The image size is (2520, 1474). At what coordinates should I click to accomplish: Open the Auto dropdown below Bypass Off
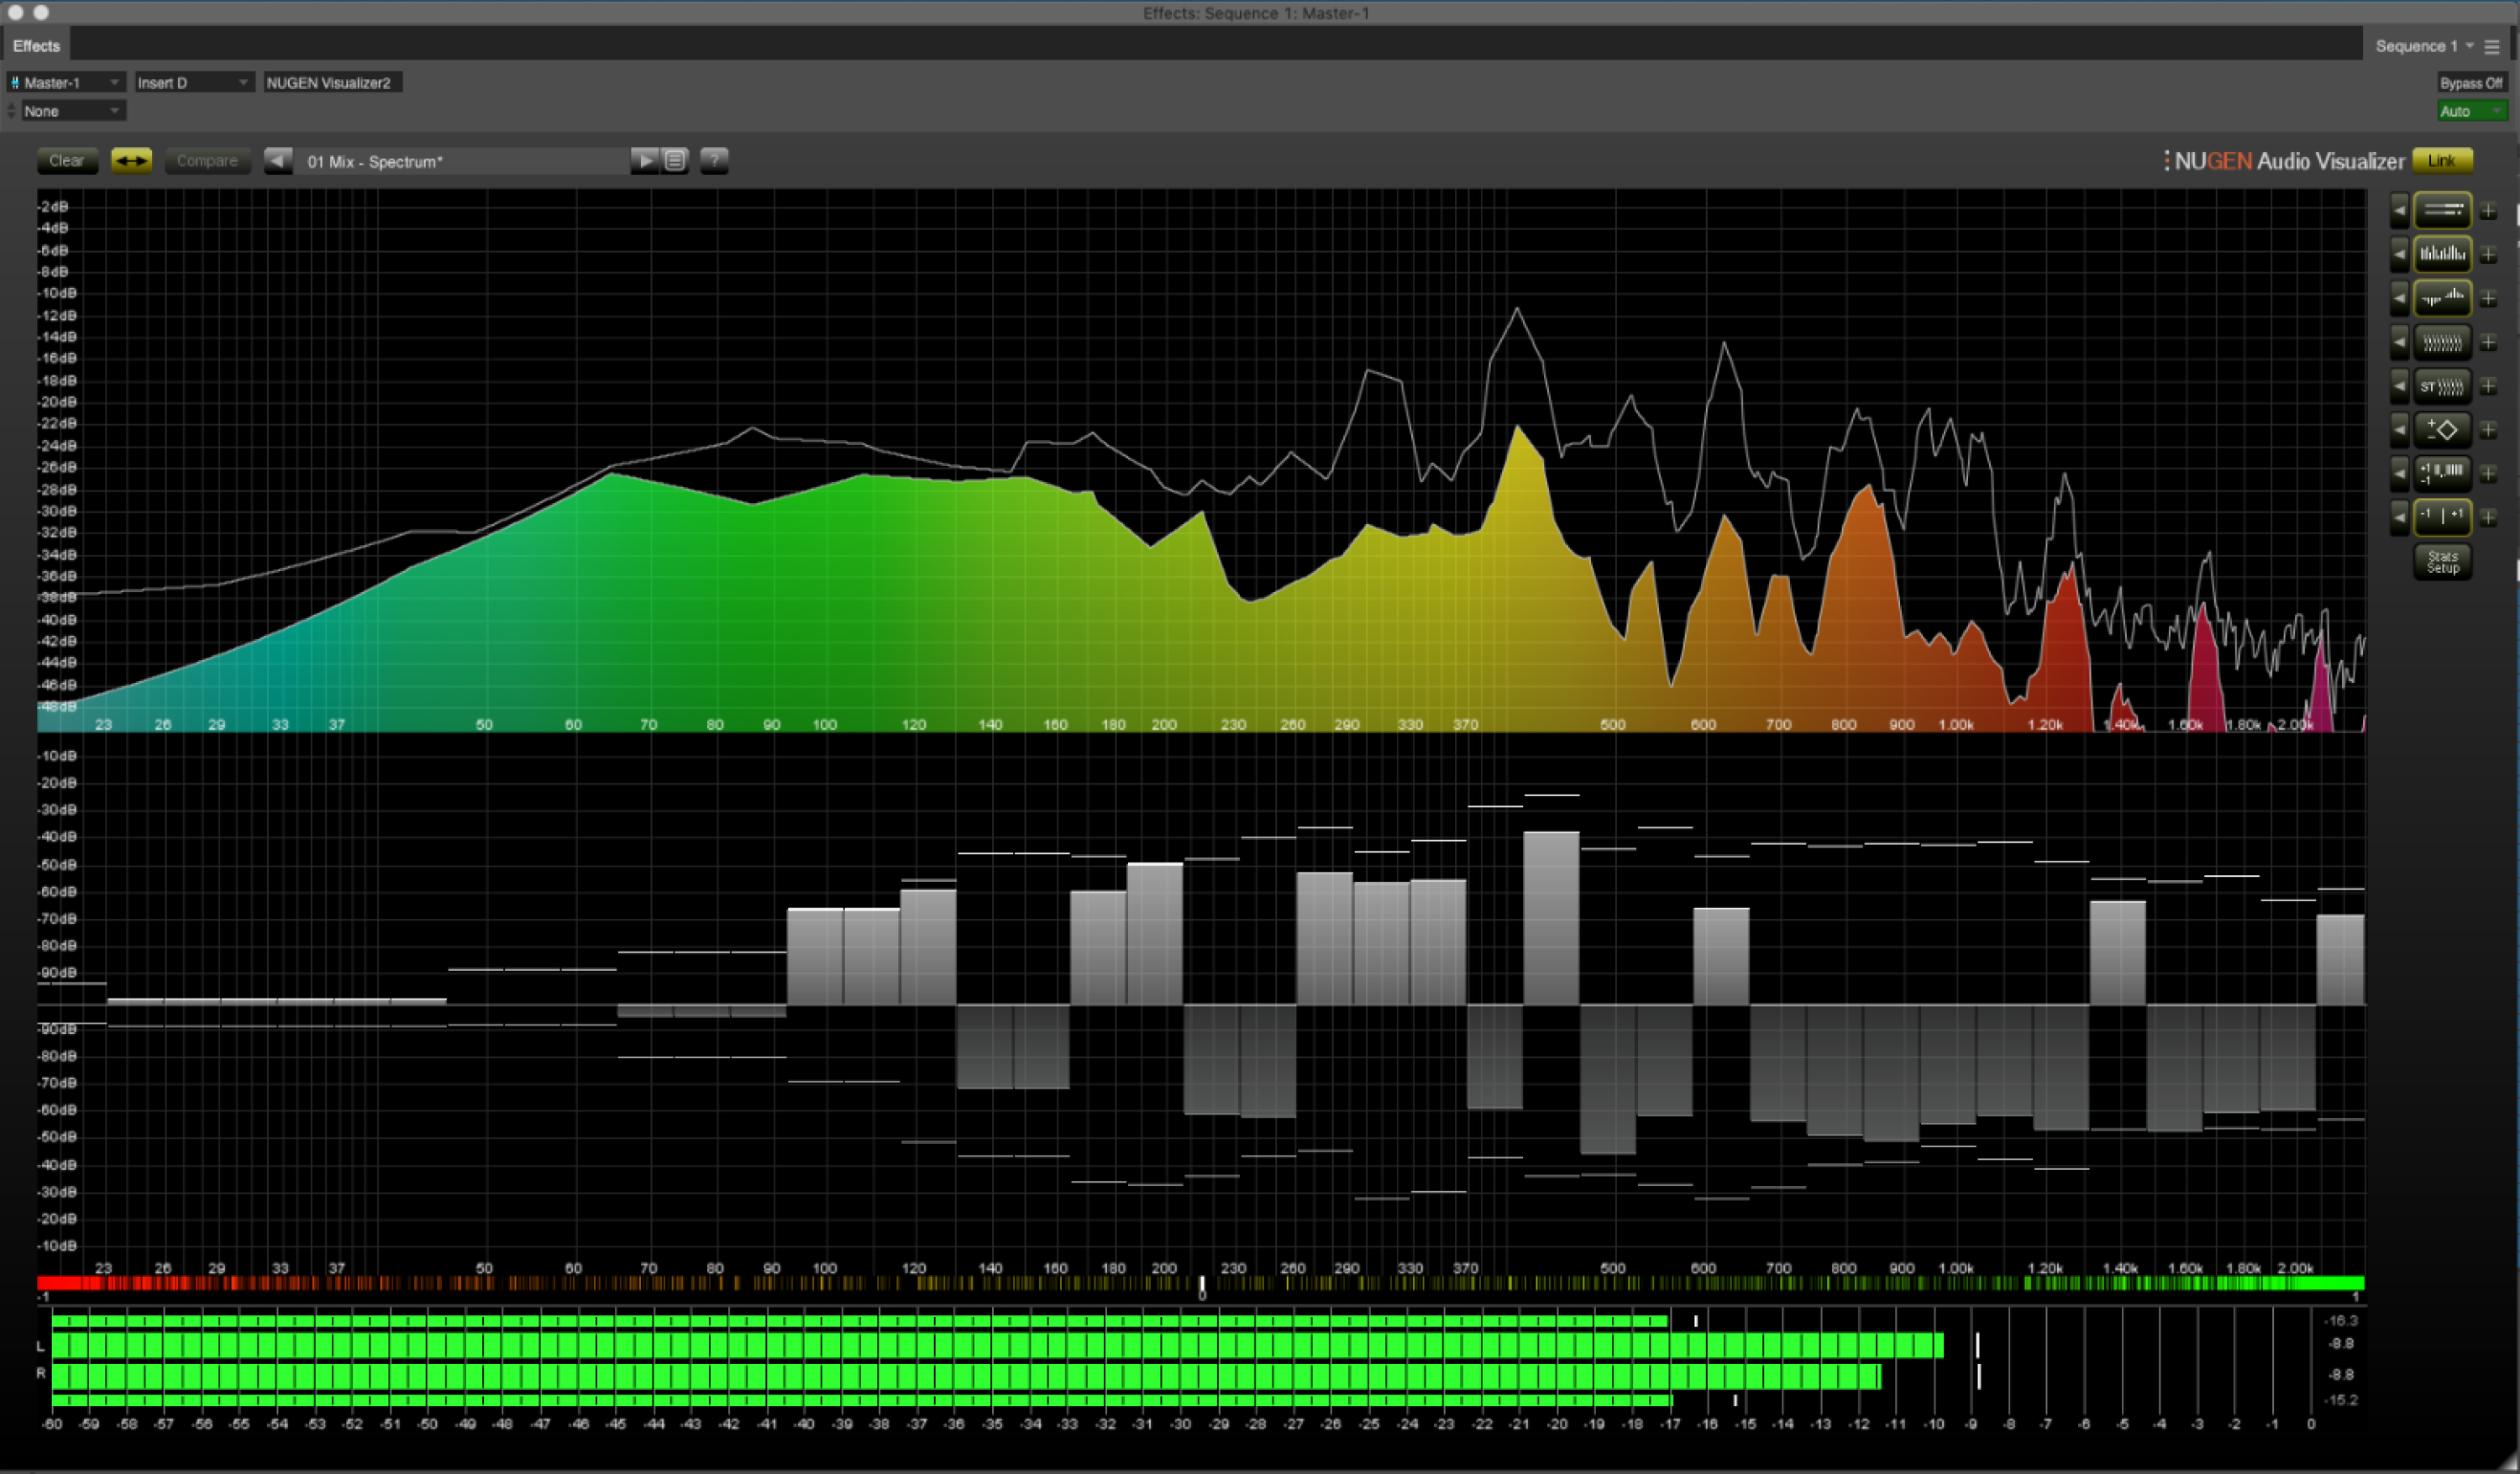2470,111
